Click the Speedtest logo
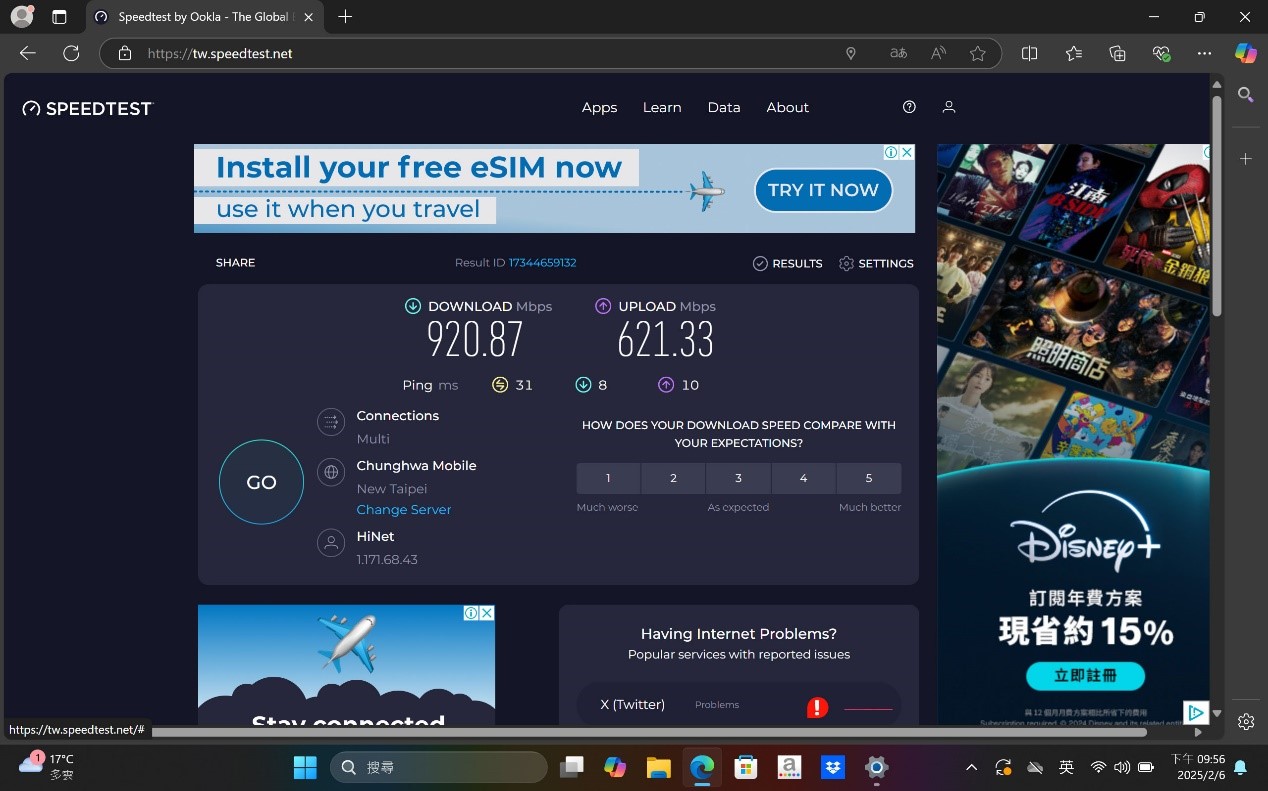The height and width of the screenshot is (791, 1268). tap(88, 108)
